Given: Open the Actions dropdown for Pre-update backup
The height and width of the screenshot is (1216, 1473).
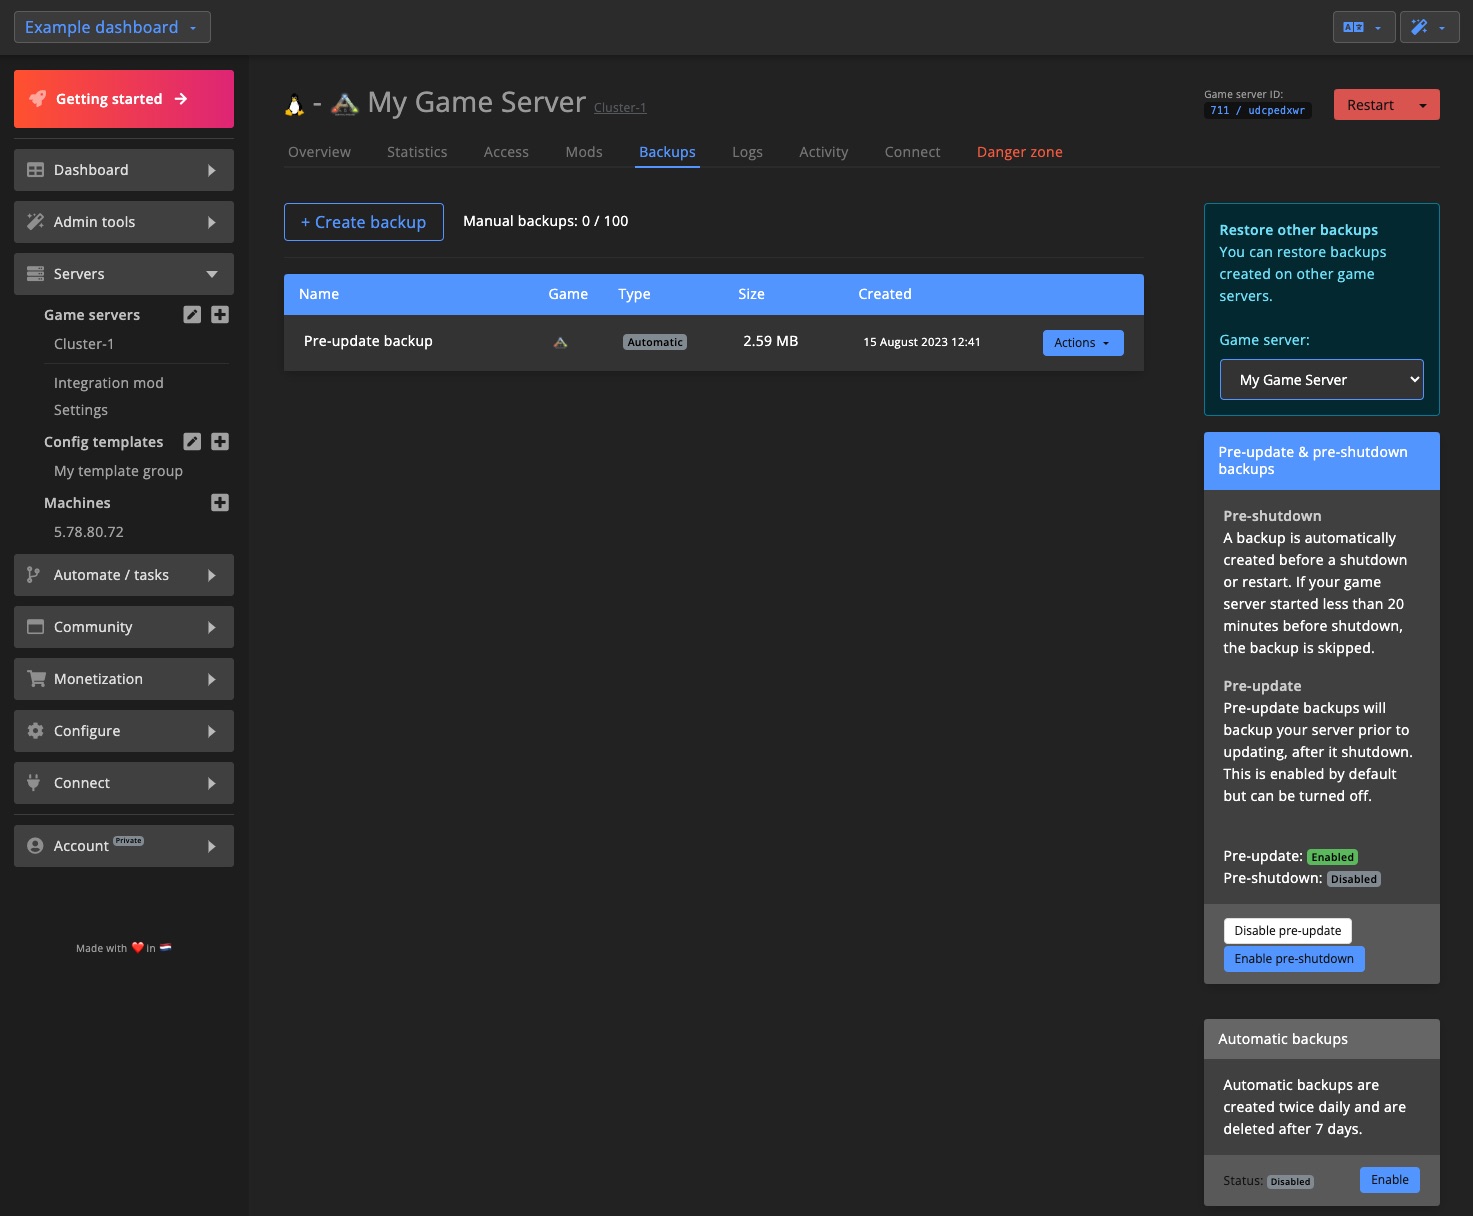Looking at the screenshot, I should [1082, 342].
